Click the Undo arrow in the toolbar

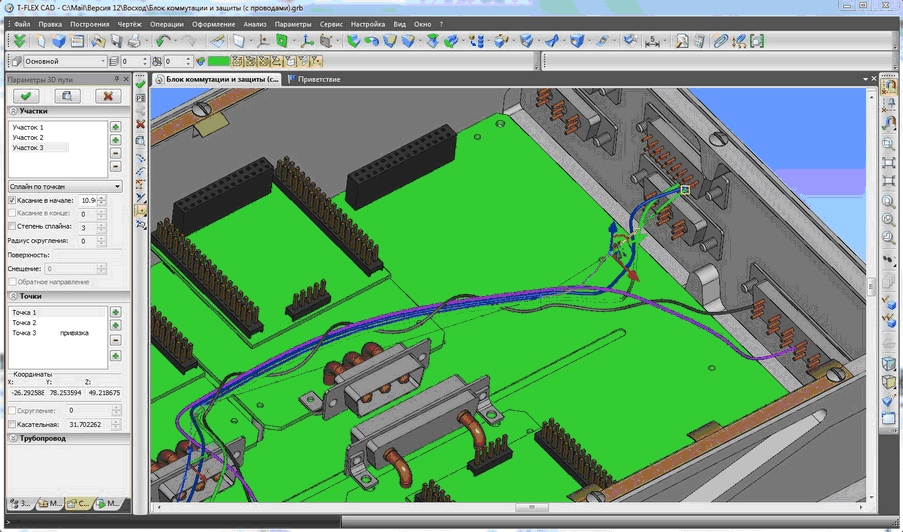[x=162, y=41]
